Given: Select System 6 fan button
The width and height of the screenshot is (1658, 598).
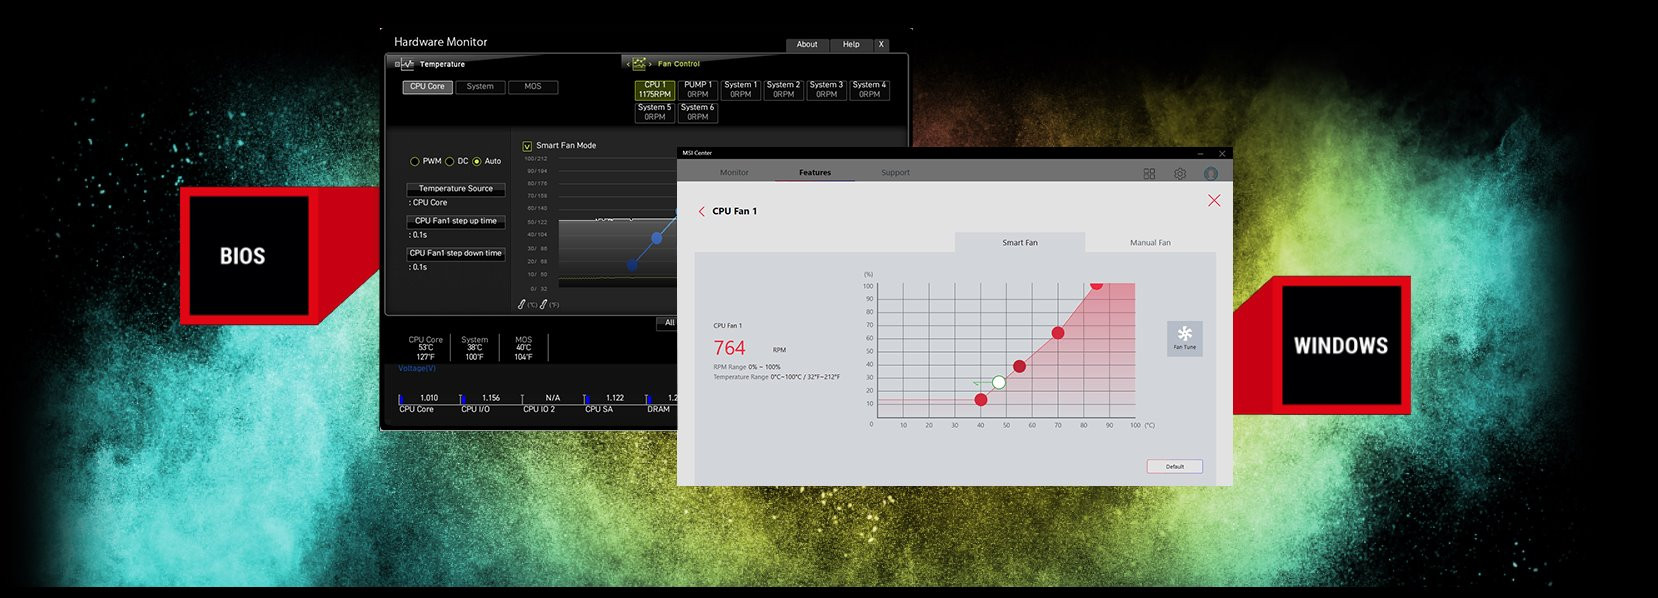Looking at the screenshot, I should tap(698, 112).
